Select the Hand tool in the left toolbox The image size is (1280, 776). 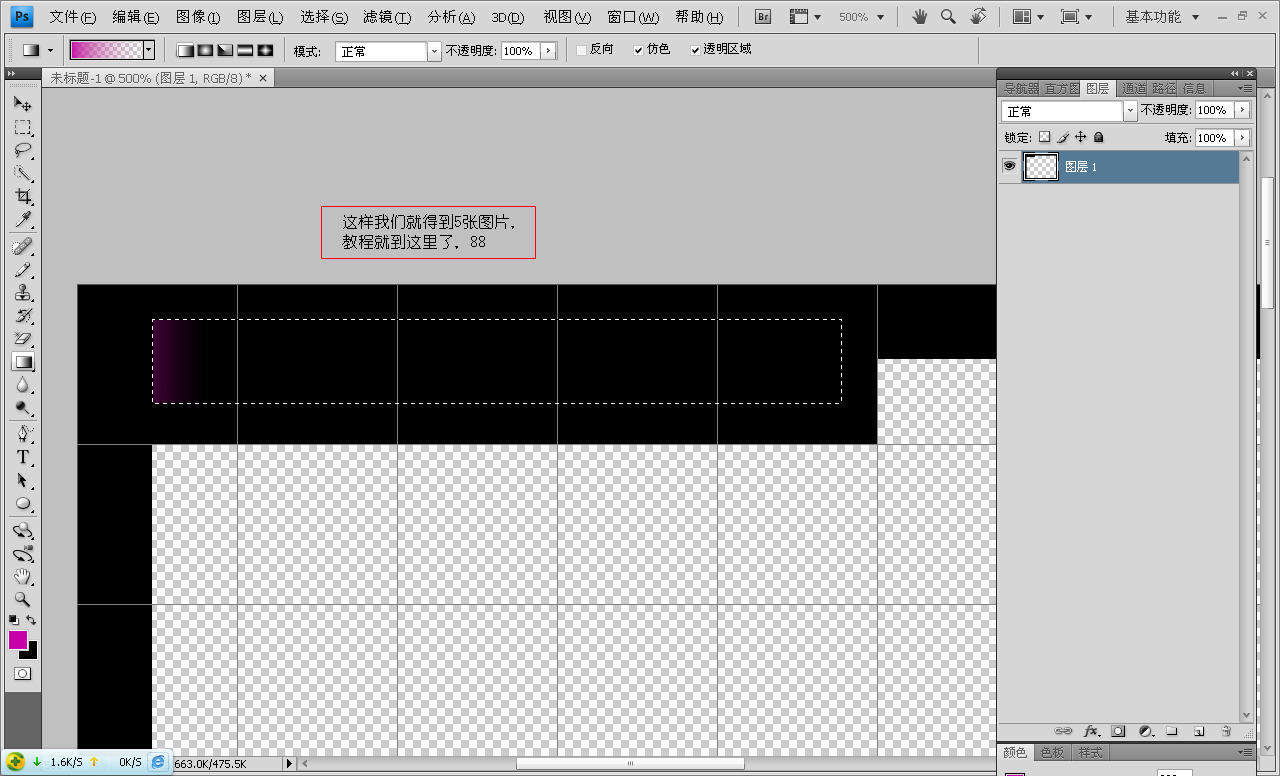click(23, 577)
